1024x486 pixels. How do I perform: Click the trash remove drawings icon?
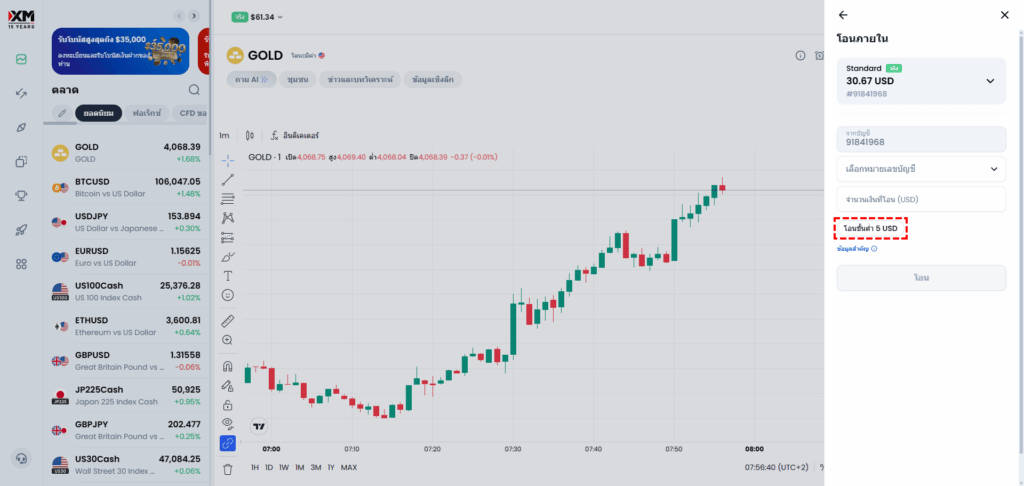click(228, 468)
